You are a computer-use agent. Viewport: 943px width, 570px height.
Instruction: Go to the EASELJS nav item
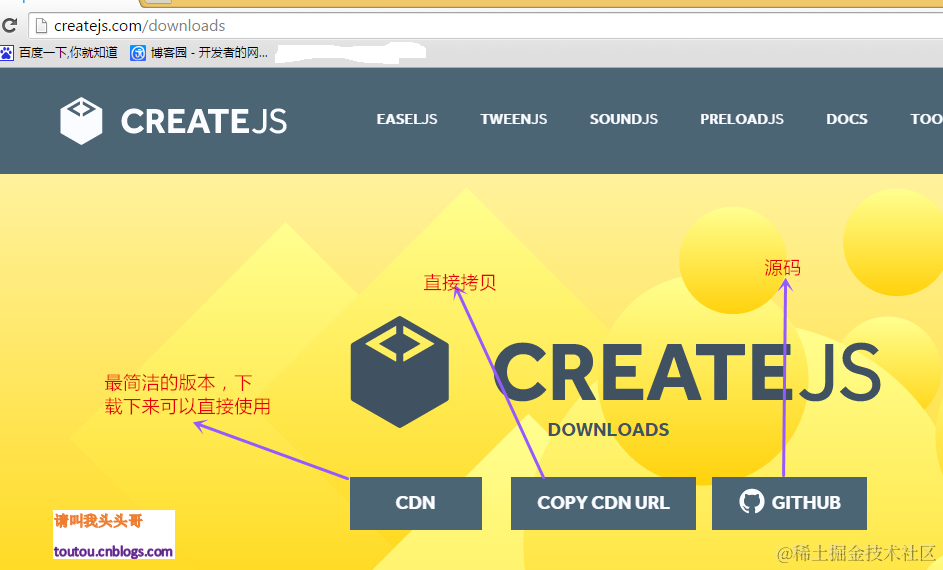[407, 119]
